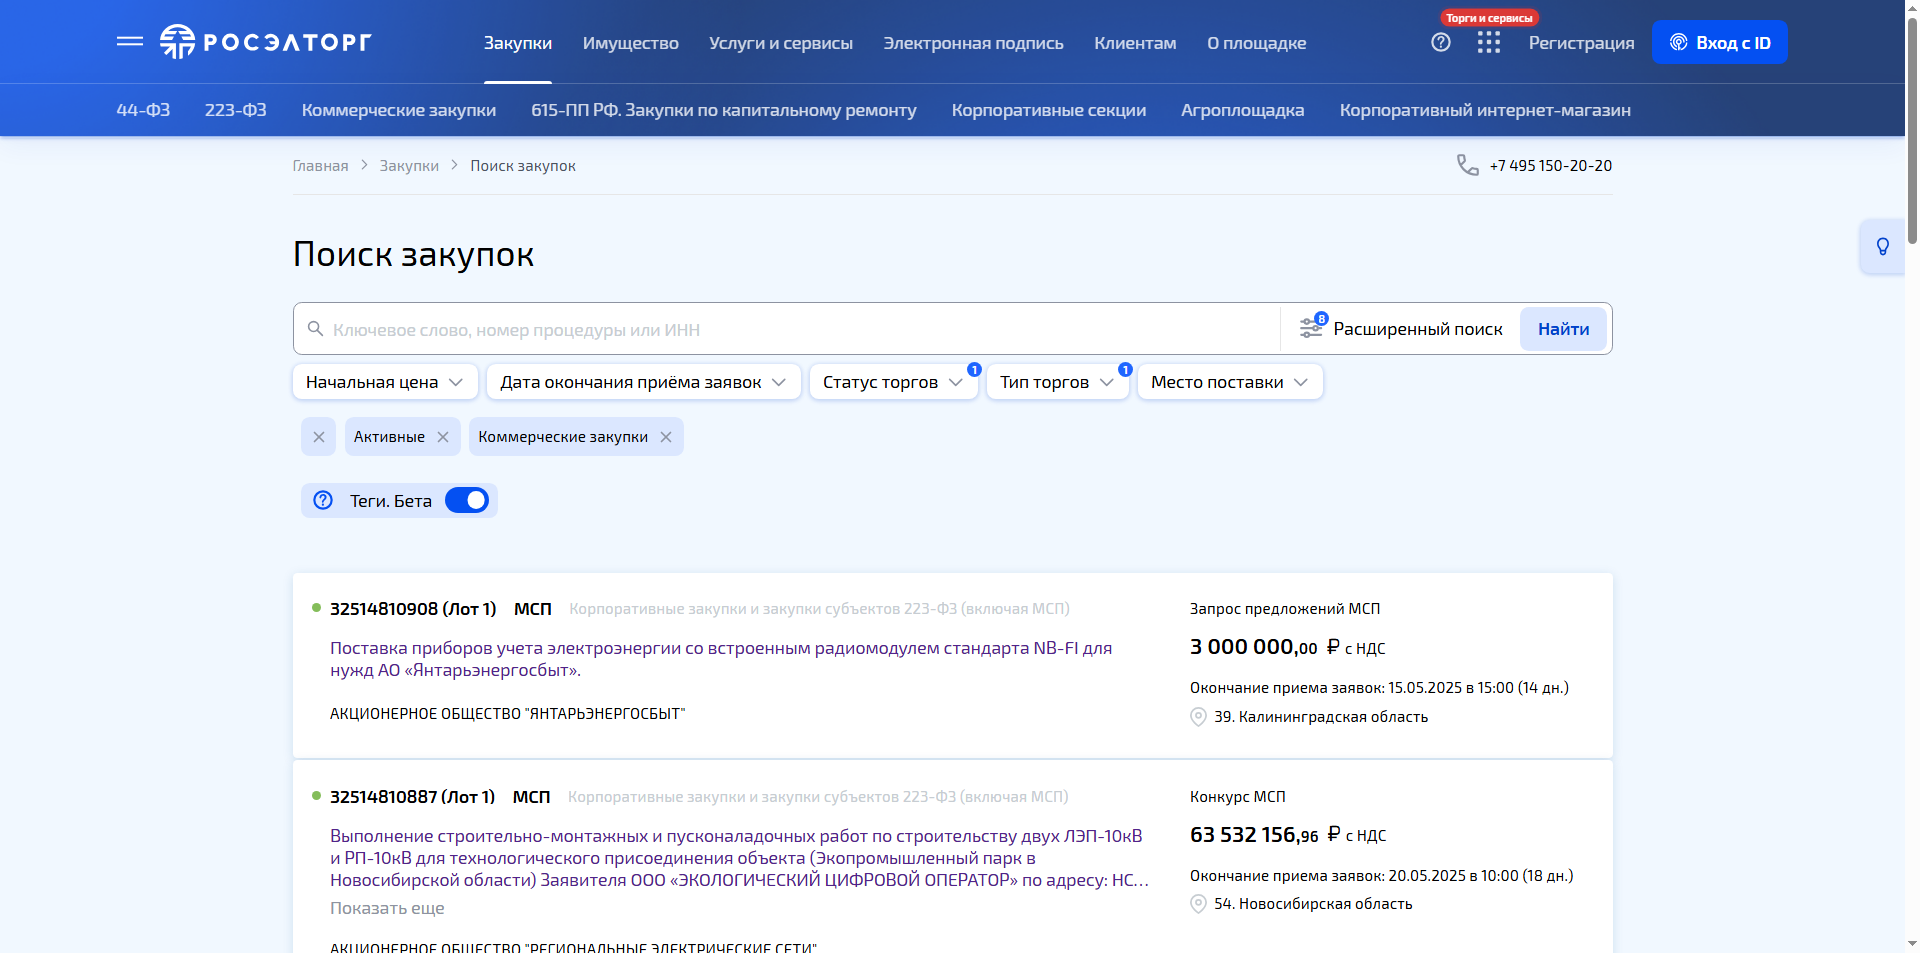1920x953 pixels.
Task: Toggle the Теги. Бета switch
Action: [467, 500]
